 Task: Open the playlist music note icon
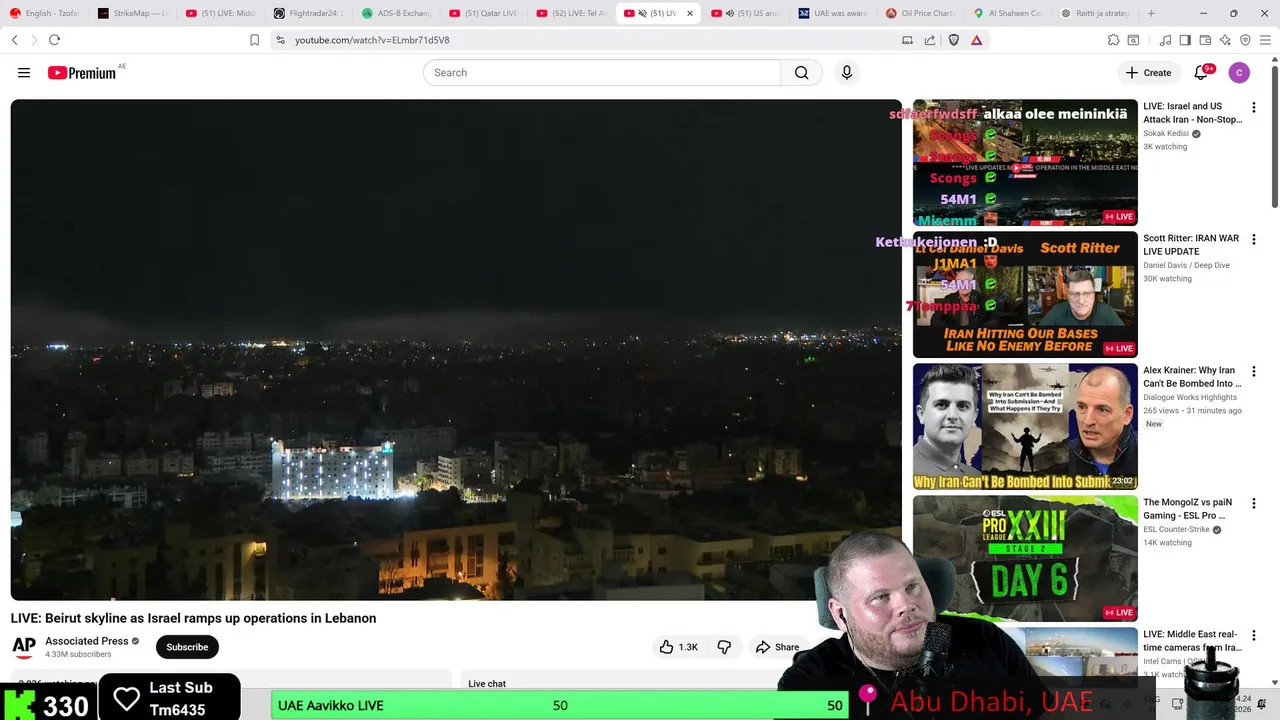[1165, 40]
